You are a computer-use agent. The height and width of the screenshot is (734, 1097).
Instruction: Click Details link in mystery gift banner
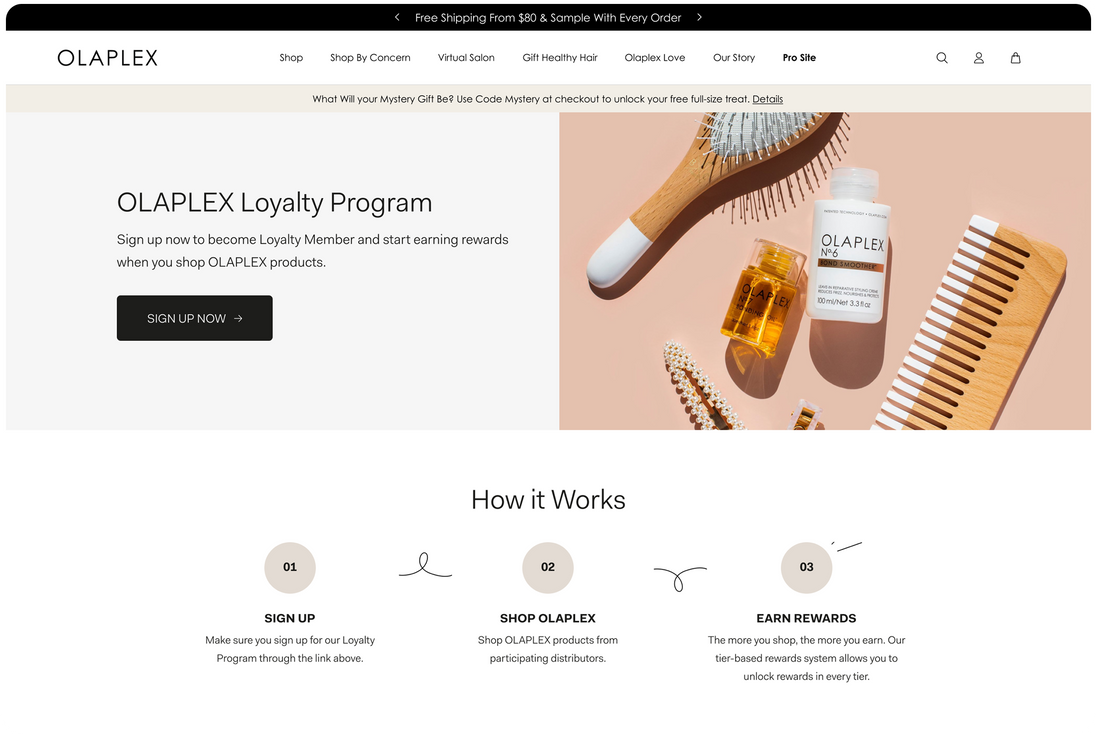click(x=767, y=99)
